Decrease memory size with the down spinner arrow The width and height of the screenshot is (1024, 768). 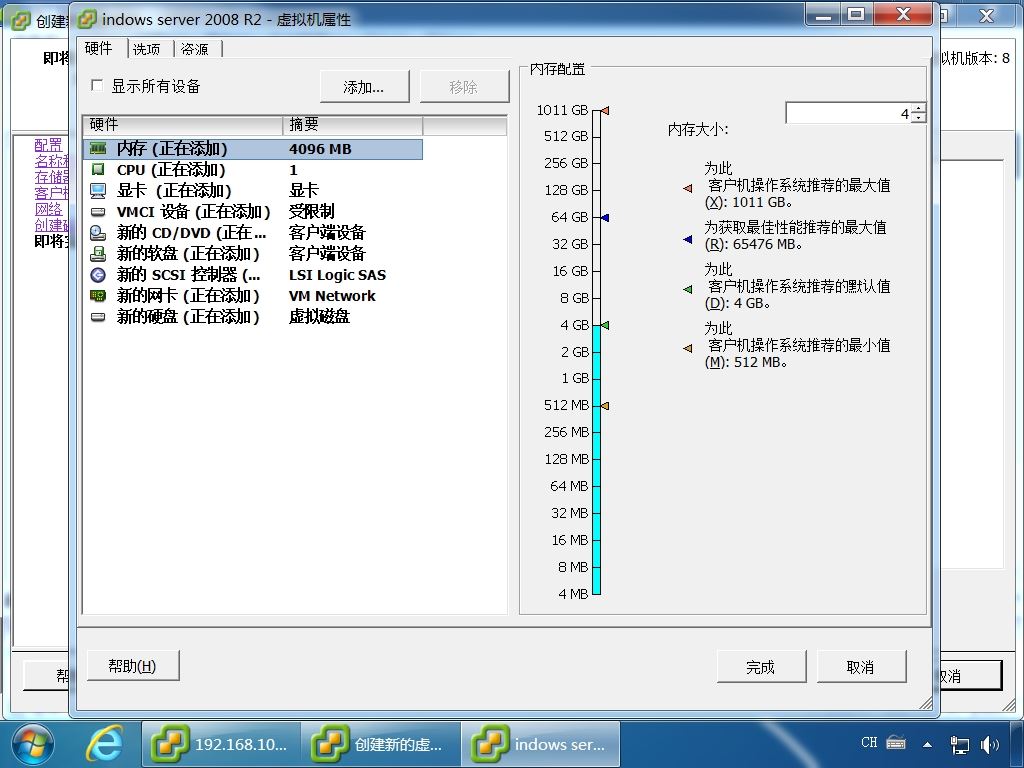click(918, 118)
